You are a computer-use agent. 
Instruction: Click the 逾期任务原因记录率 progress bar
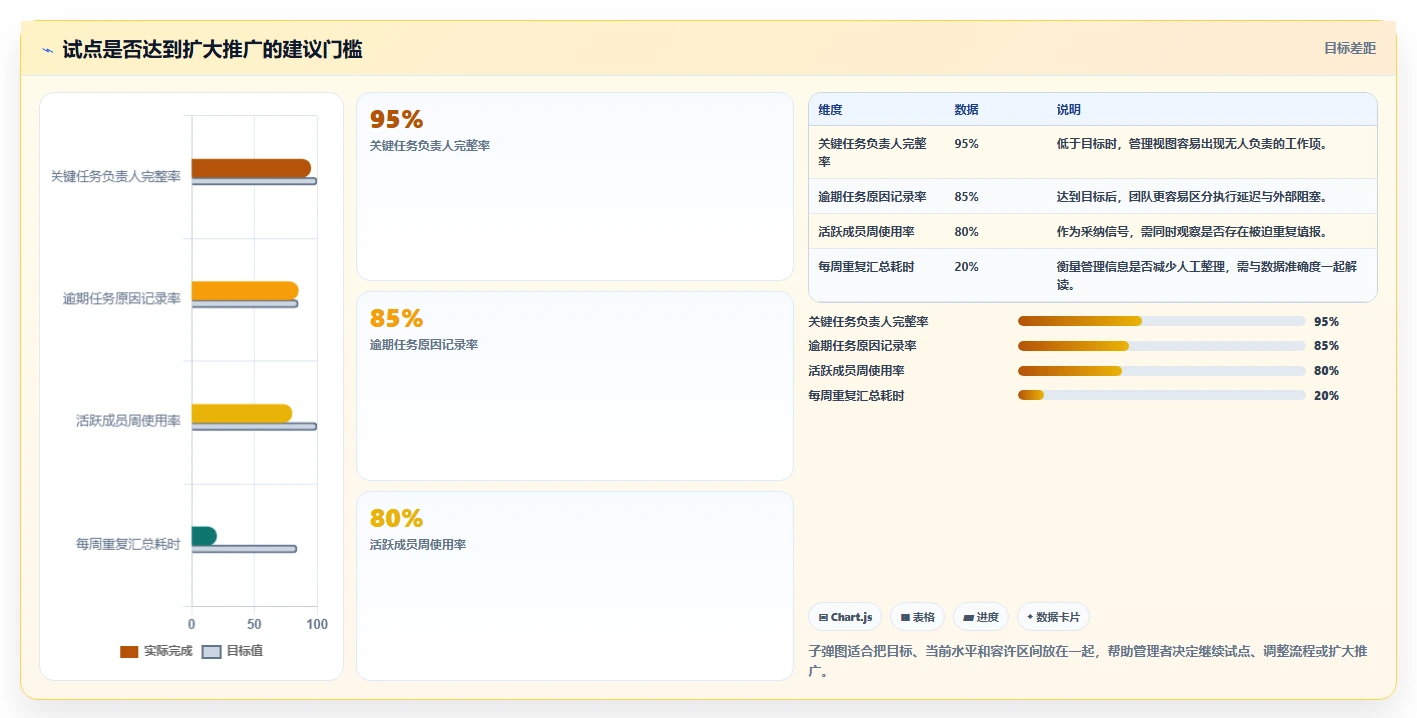(x=1162, y=346)
